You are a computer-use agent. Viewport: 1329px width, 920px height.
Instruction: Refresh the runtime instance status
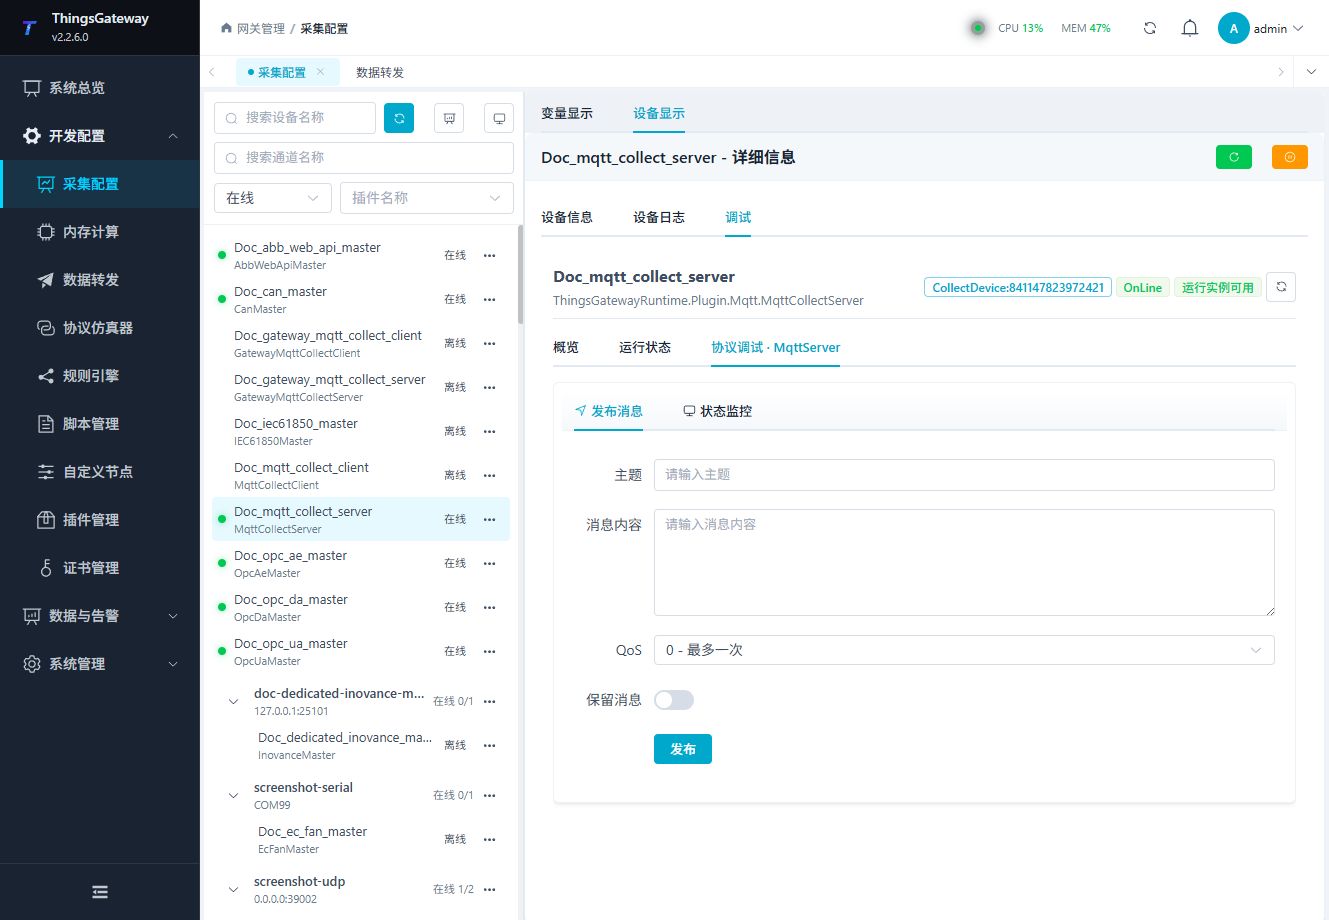click(x=1281, y=287)
